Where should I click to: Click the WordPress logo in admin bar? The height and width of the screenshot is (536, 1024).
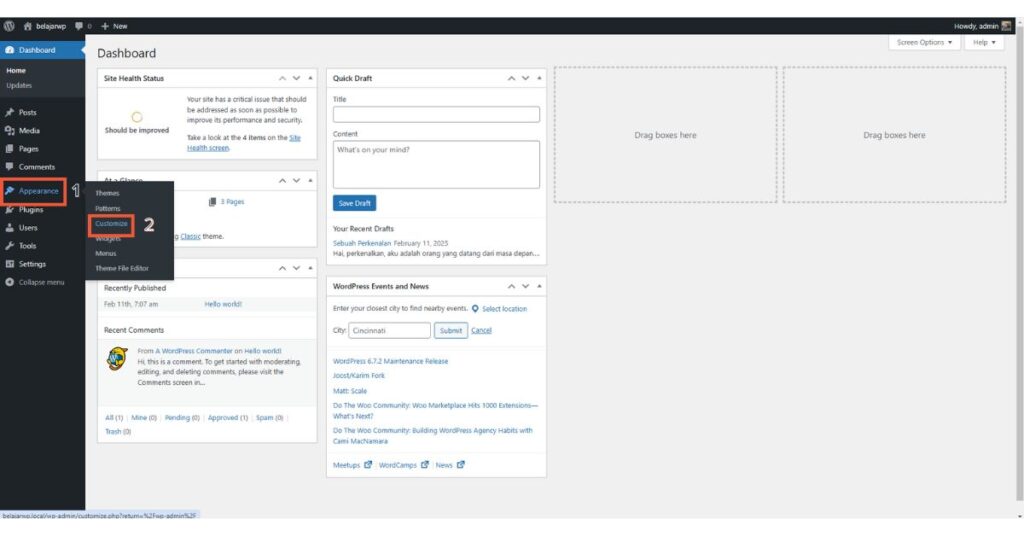[9, 26]
